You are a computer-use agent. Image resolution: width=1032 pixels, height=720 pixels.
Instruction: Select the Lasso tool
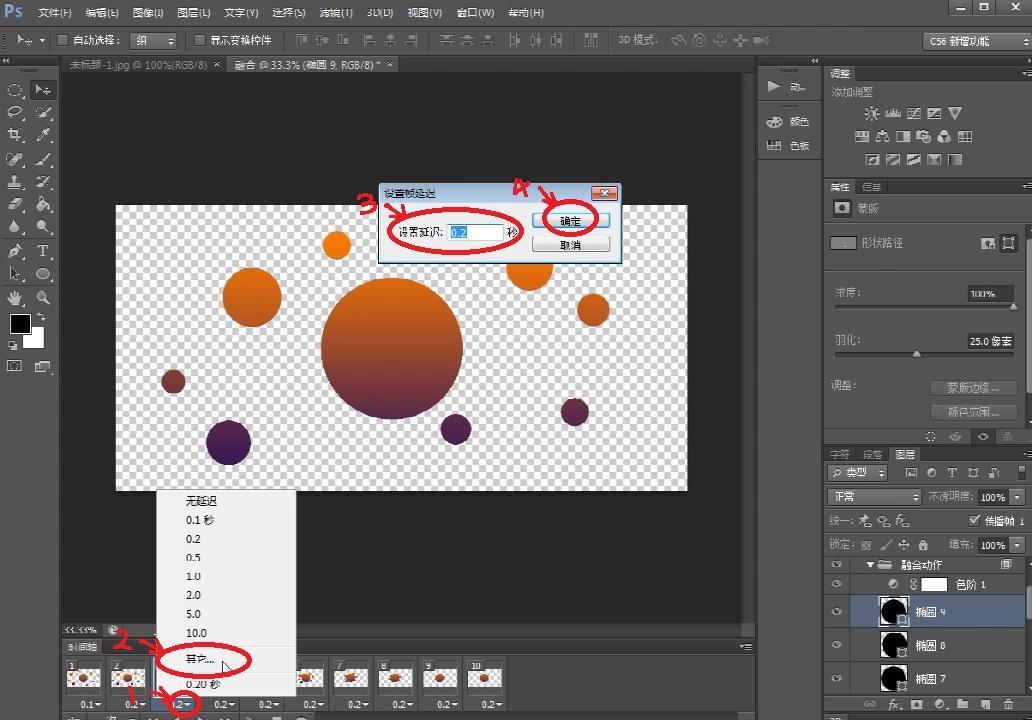[15, 112]
